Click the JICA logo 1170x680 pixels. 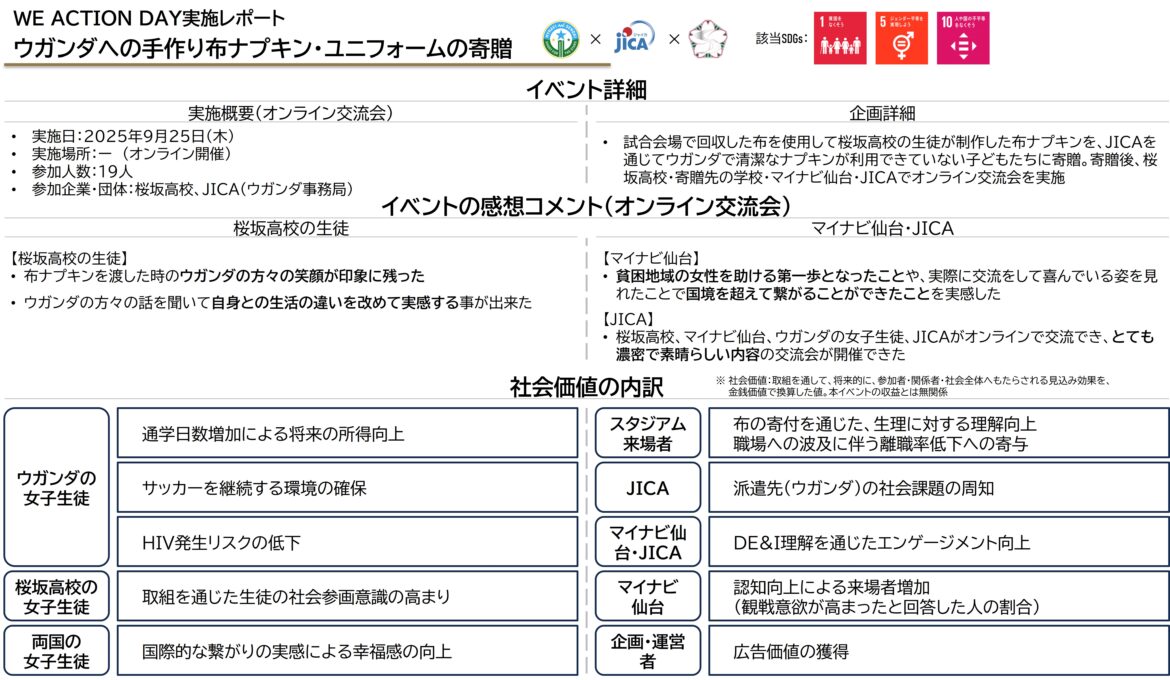634,39
